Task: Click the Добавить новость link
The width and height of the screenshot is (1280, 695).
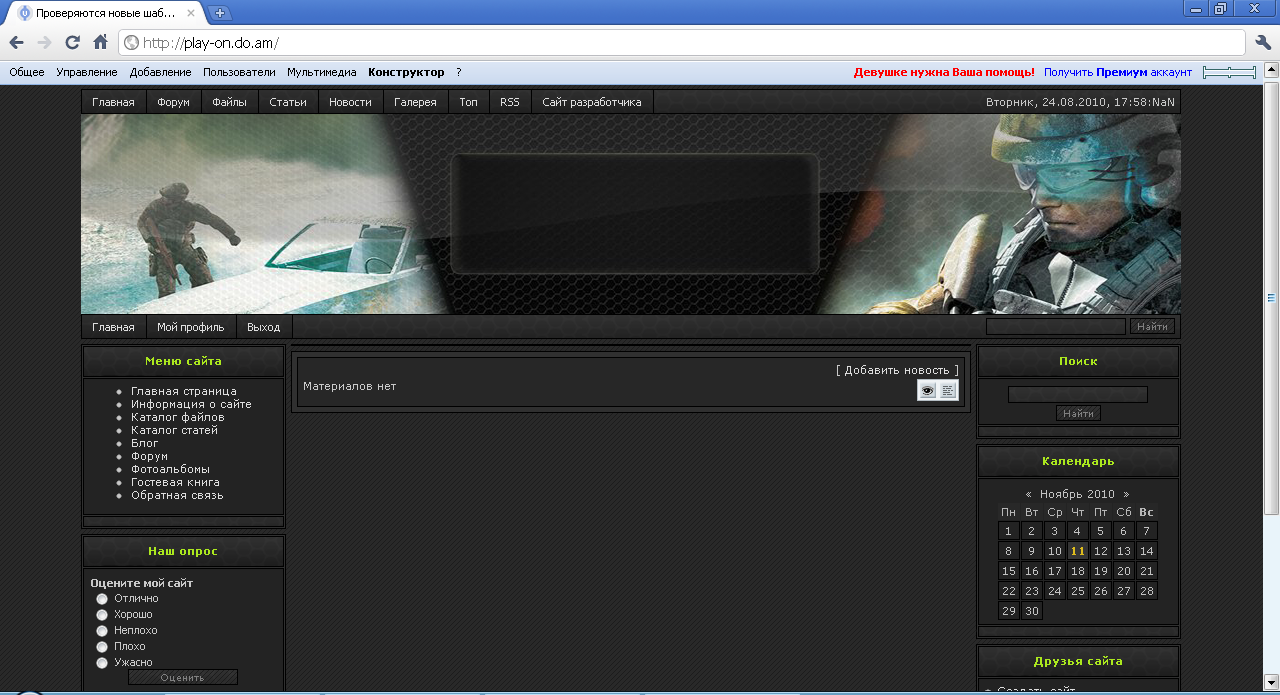Action: (896, 370)
